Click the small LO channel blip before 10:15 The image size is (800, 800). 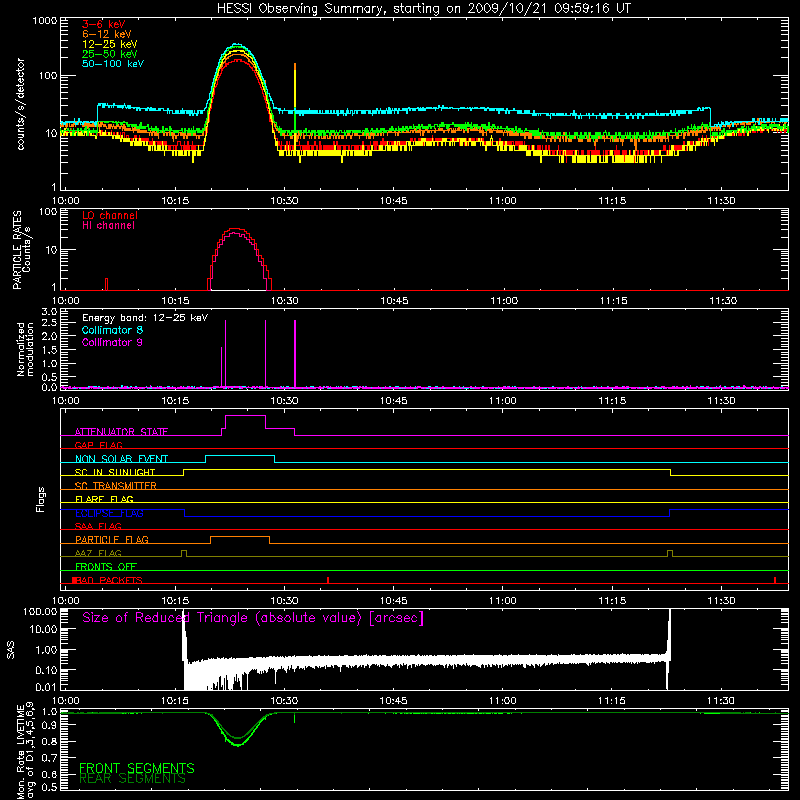click(106, 284)
